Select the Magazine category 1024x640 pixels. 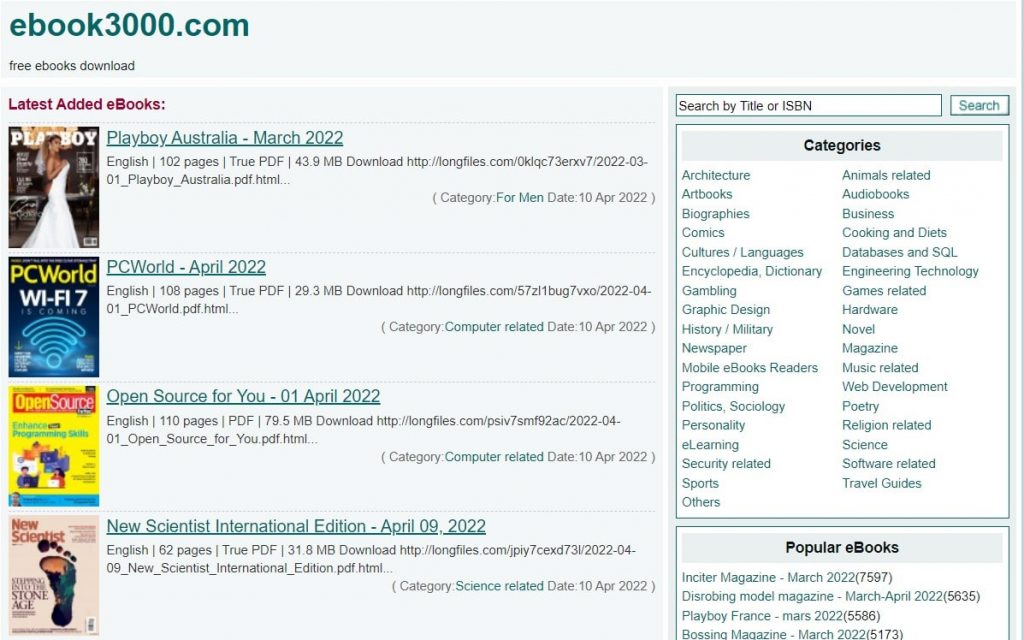[x=869, y=348]
